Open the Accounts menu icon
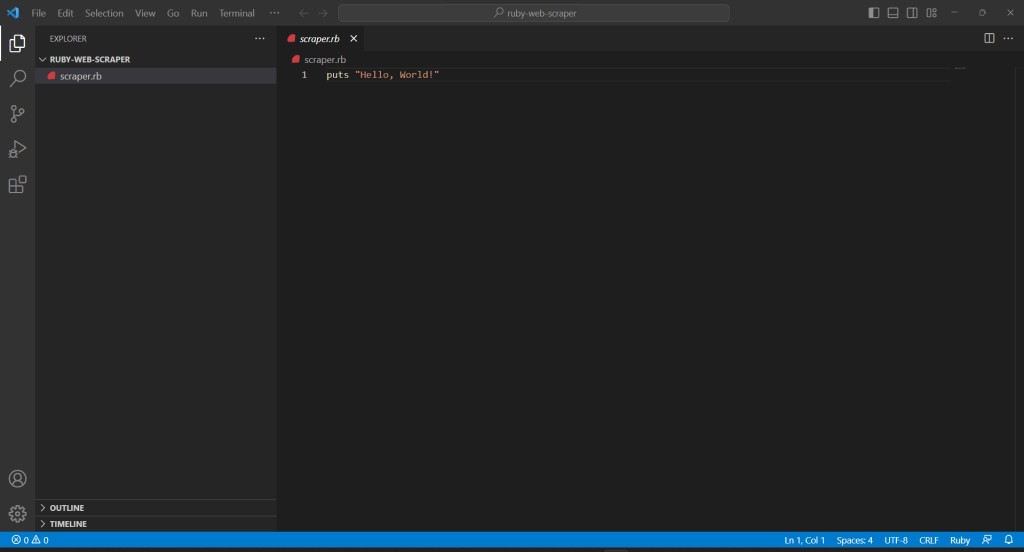 tap(17, 479)
